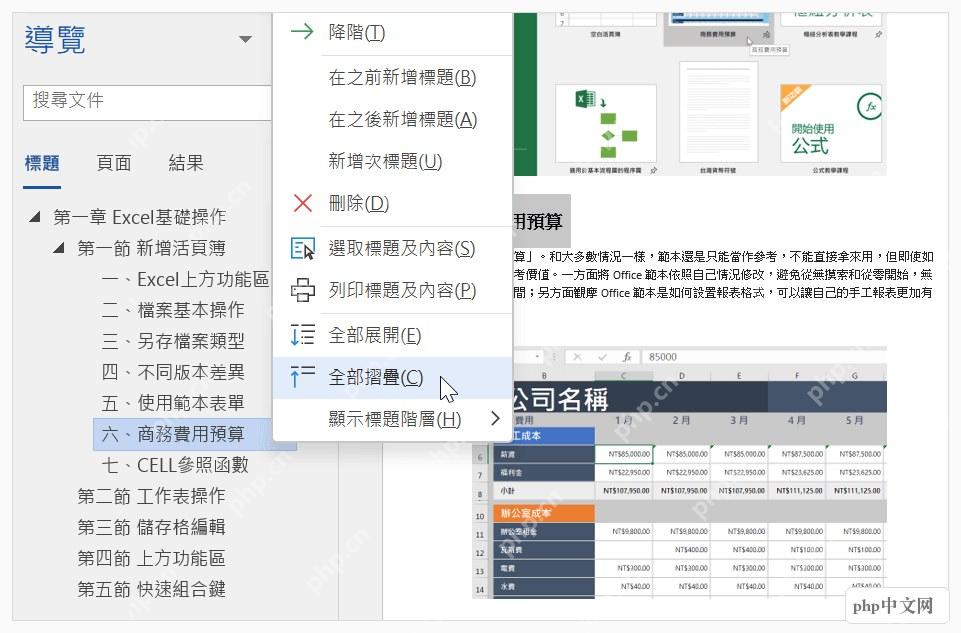Image resolution: width=961 pixels, height=633 pixels.
Task: Select heading 第一章 Excel基礎操作
Action: [140, 216]
